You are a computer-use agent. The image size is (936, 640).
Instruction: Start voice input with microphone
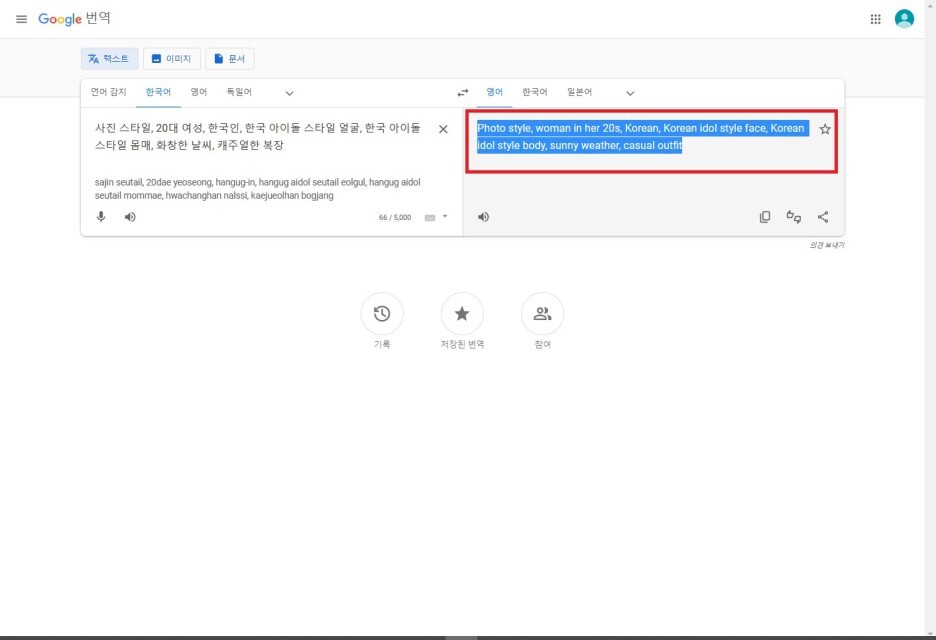[101, 217]
